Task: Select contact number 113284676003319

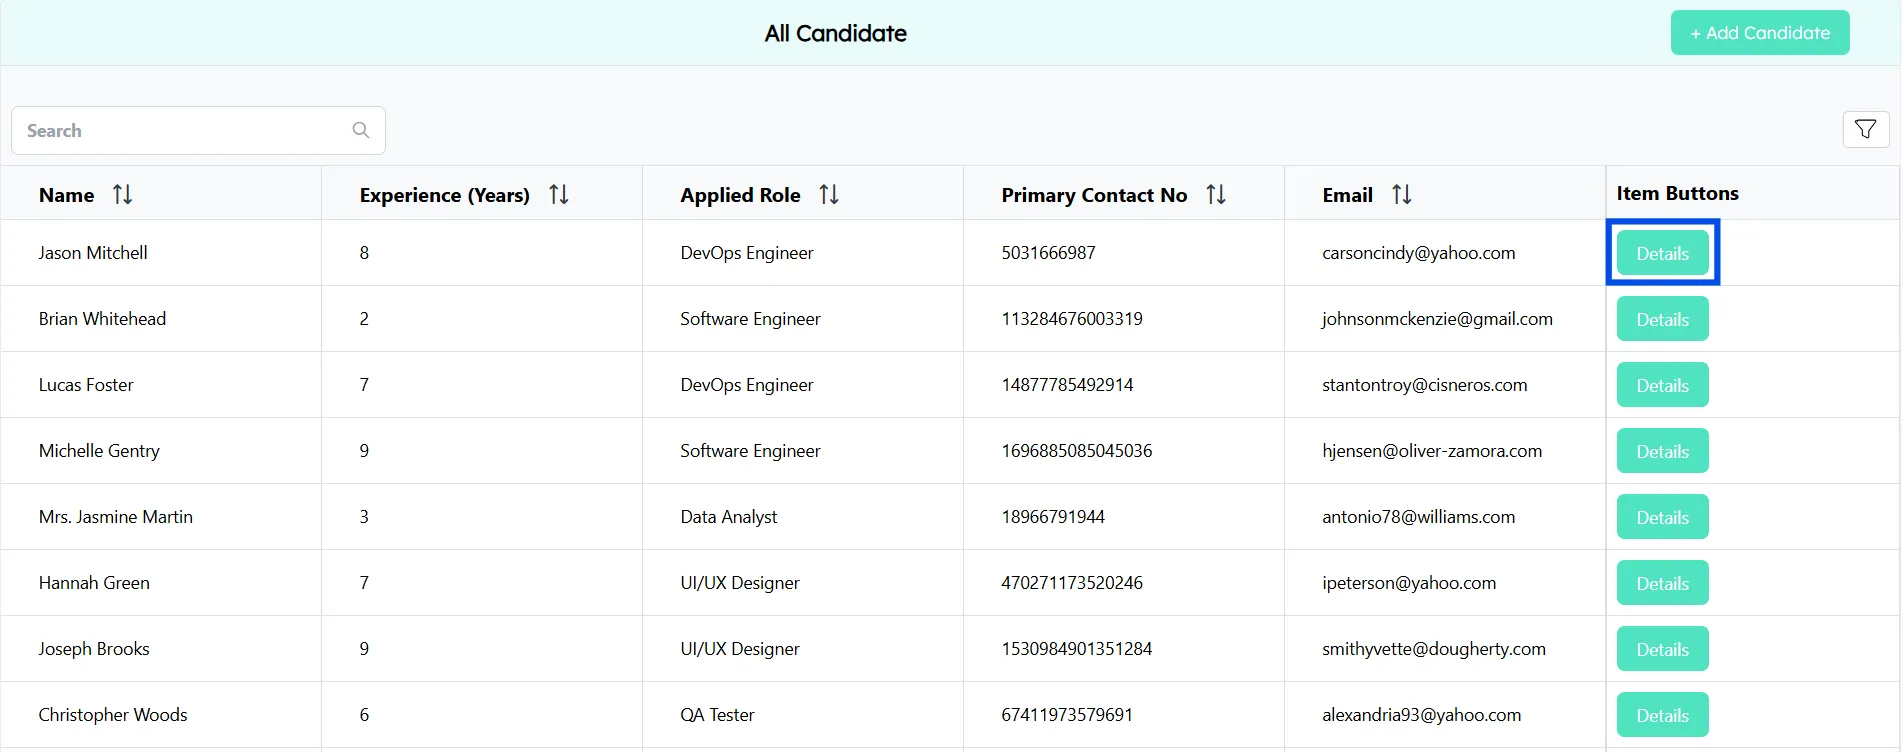Action: 1071,319
